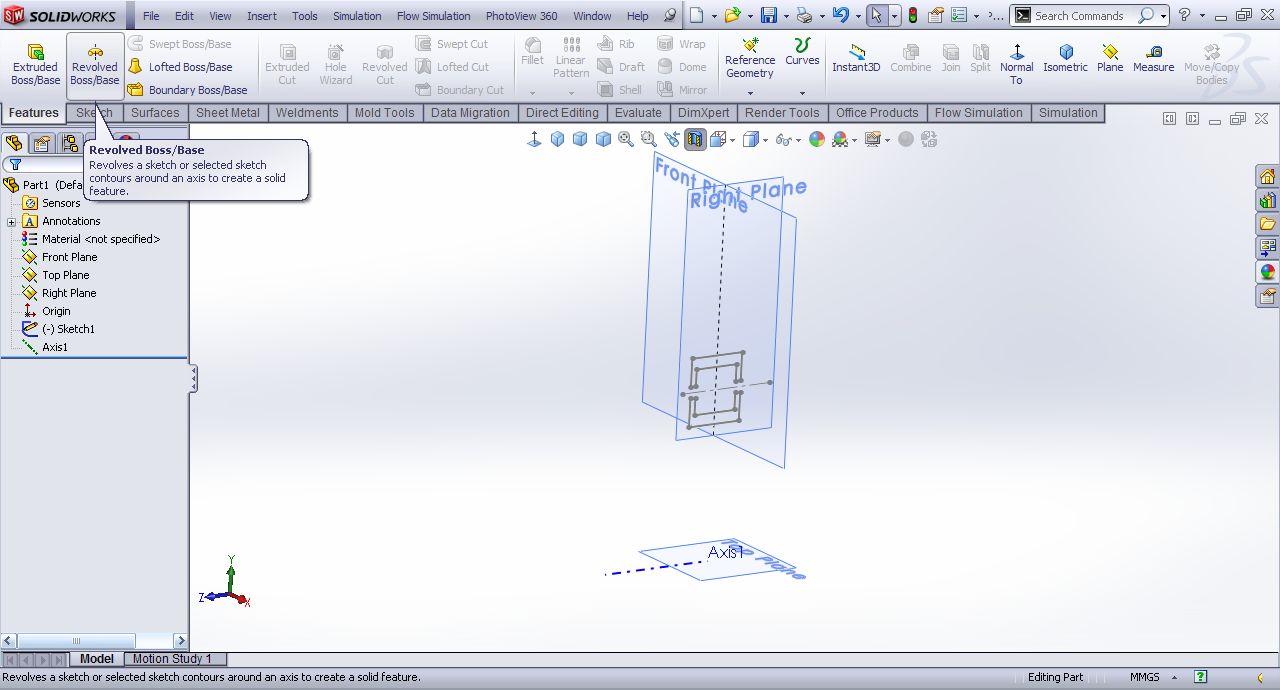1280x690 pixels.
Task: Open MMGS unit system in status bar
Action: (1145, 677)
